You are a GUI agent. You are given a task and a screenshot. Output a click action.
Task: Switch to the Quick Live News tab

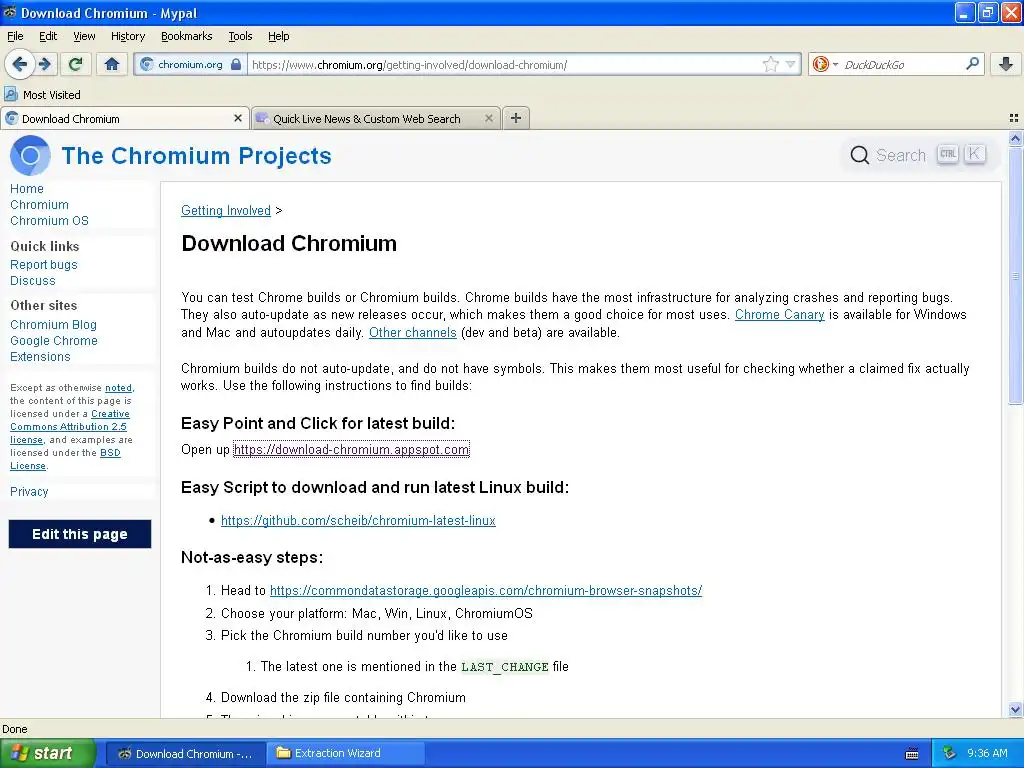[376, 118]
